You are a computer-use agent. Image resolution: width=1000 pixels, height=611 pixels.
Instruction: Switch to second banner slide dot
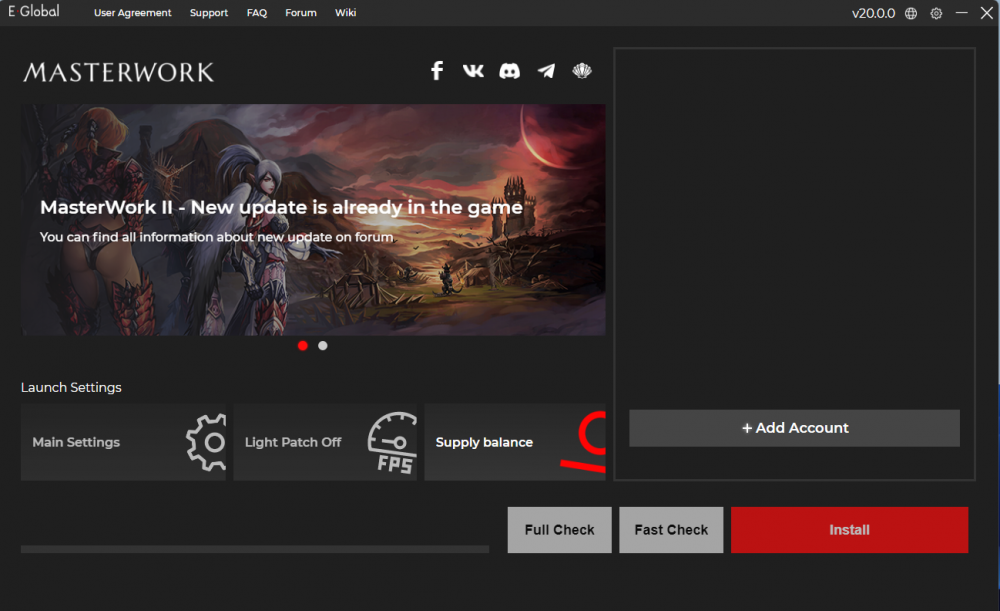pos(322,346)
